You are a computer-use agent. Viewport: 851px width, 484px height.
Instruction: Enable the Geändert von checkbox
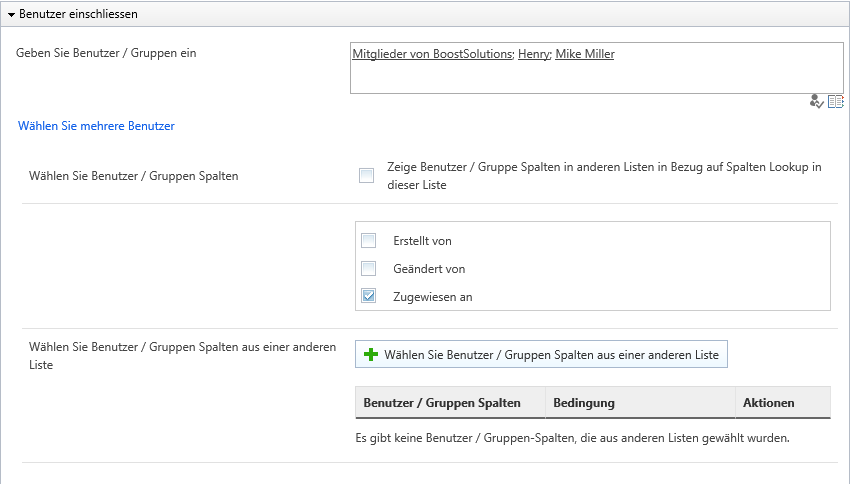click(369, 268)
